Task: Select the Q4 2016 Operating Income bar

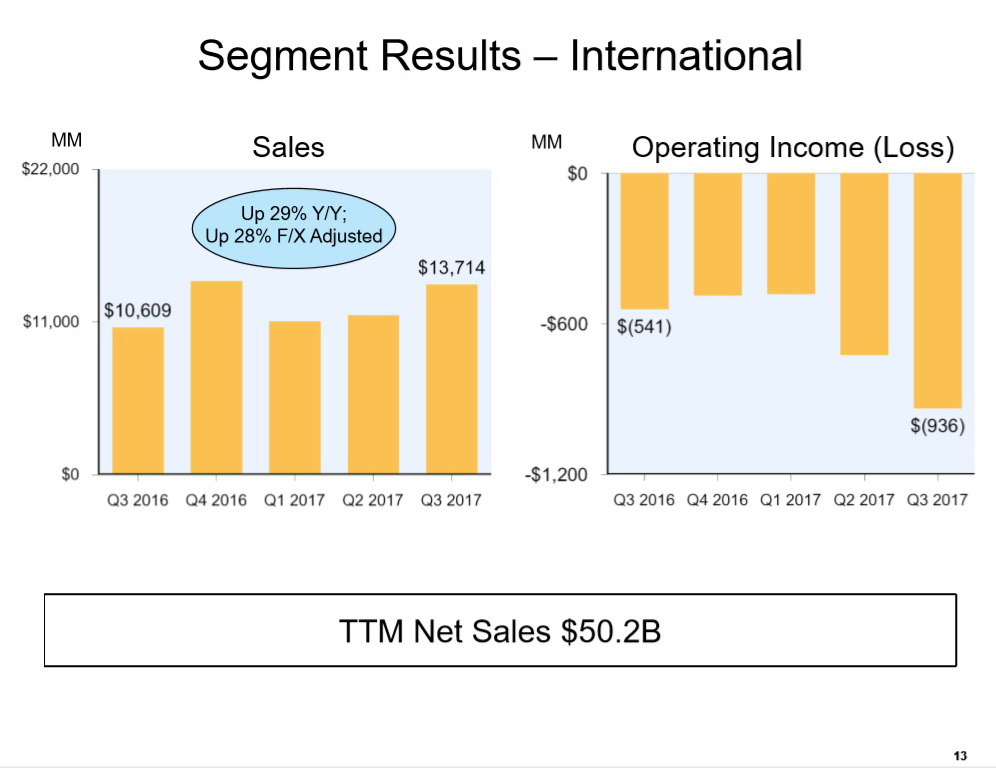Action: [x=719, y=234]
